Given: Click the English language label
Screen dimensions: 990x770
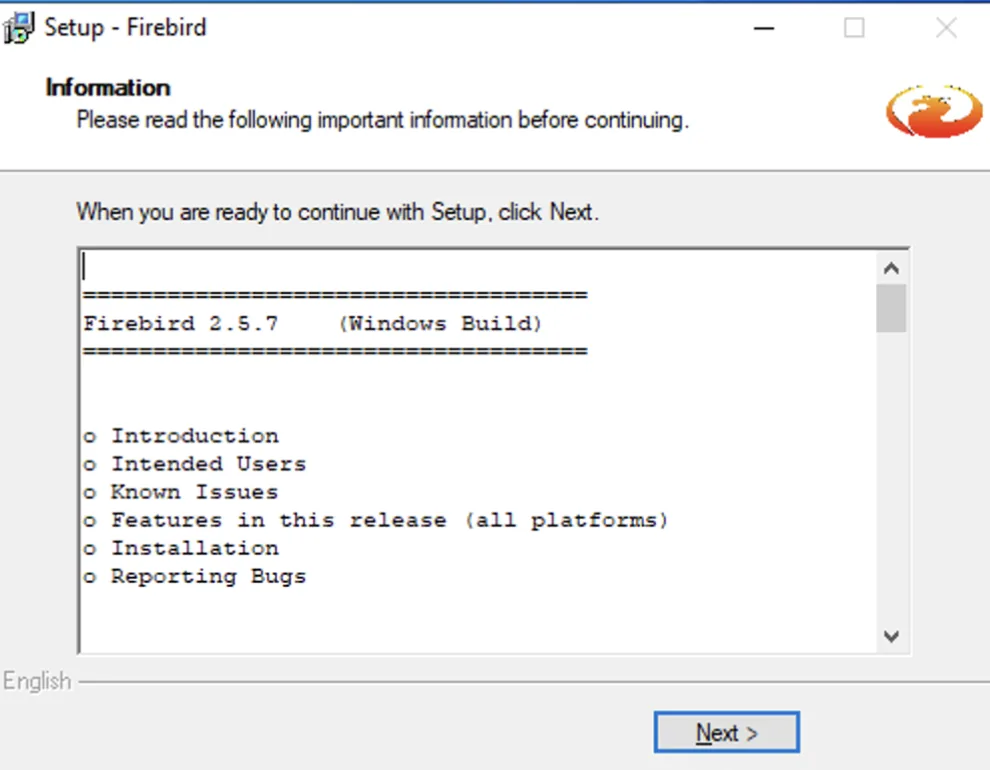Looking at the screenshot, I should [x=37, y=681].
